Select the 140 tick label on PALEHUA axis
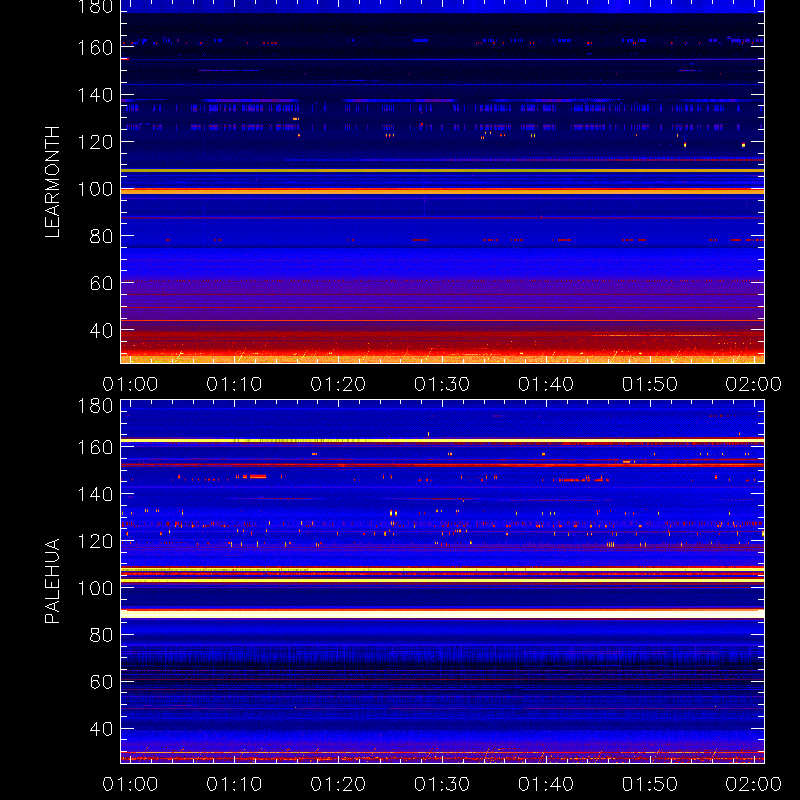Viewport: 800px width, 800px height. coord(95,494)
